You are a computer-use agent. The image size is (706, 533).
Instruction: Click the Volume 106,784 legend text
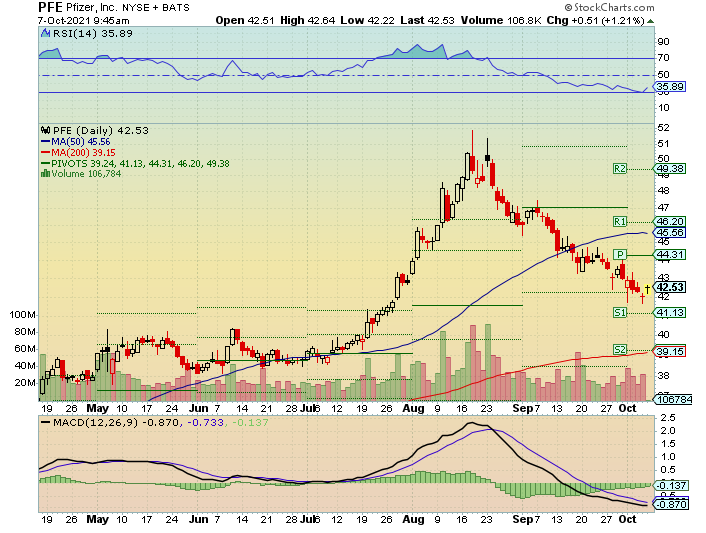click(86, 174)
